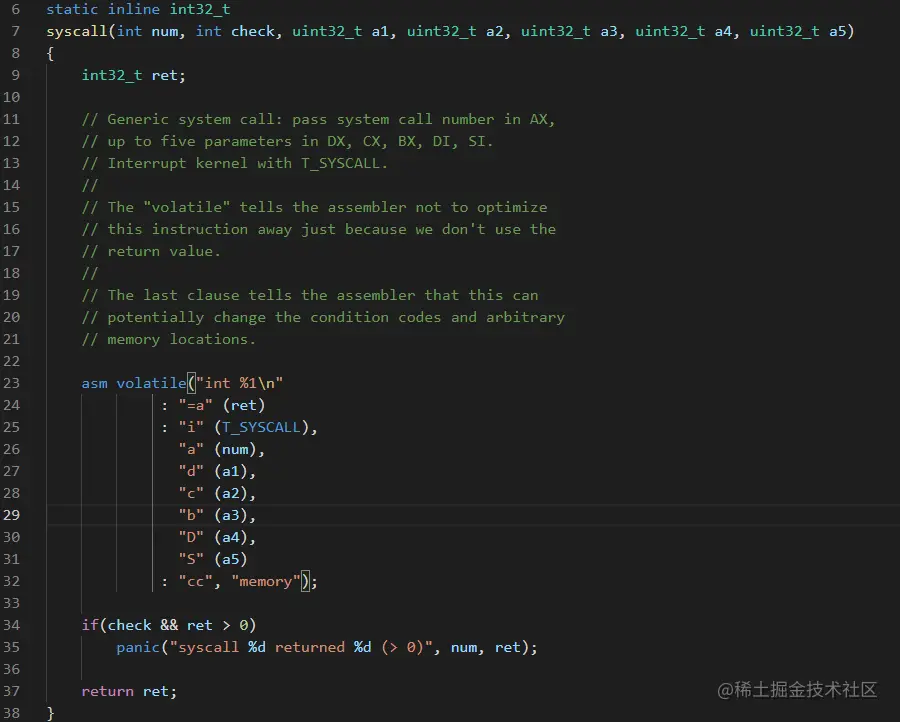This screenshot has width=900, height=722.
Task: Click line number 34 in the gutter
Action: tap(11, 625)
